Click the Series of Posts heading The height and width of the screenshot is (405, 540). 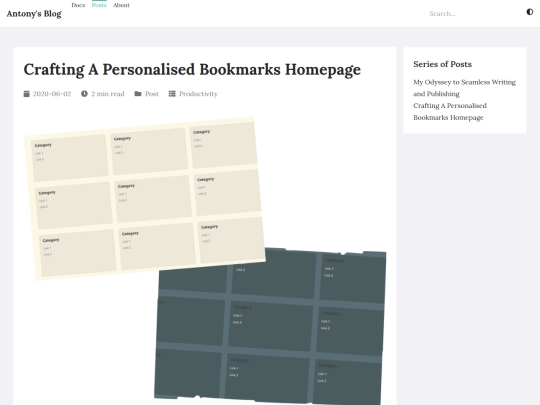pyautogui.click(x=443, y=64)
